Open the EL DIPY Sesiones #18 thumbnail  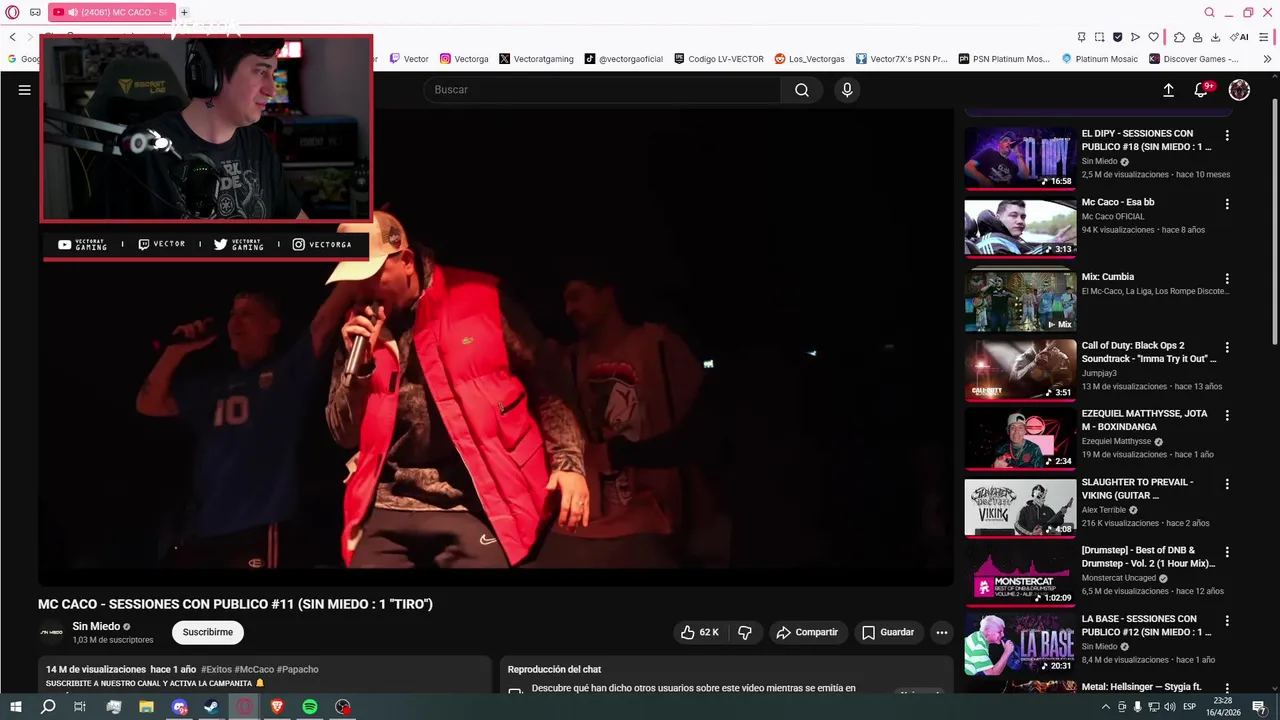tap(1020, 158)
